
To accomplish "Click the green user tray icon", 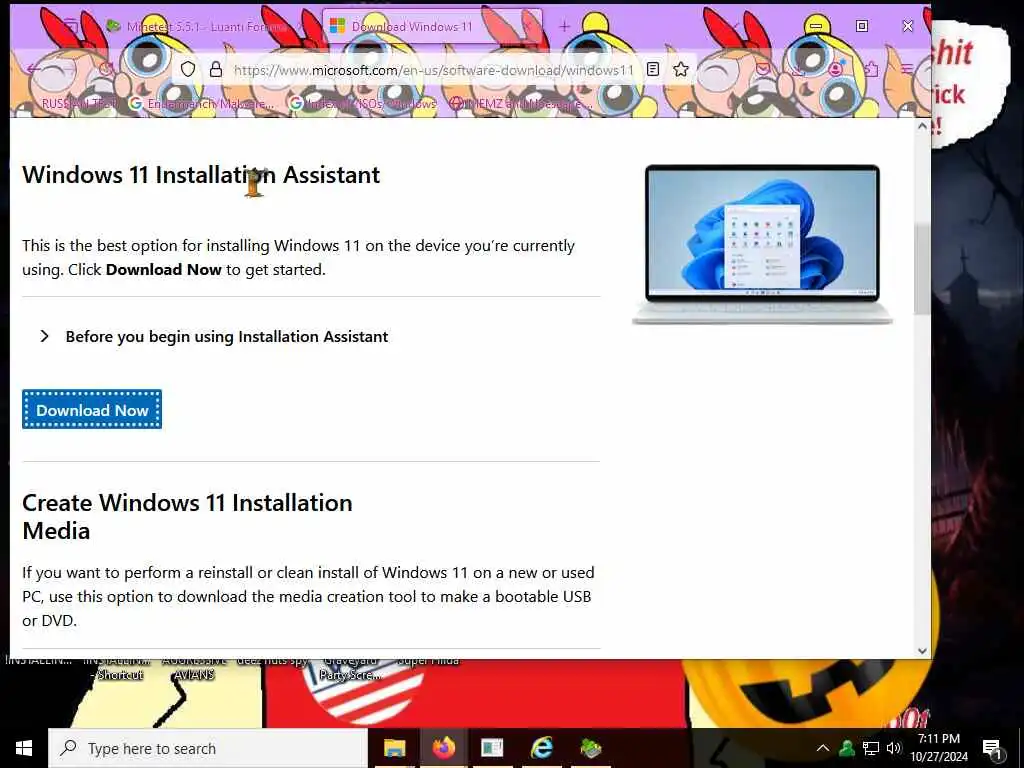I will 846,748.
